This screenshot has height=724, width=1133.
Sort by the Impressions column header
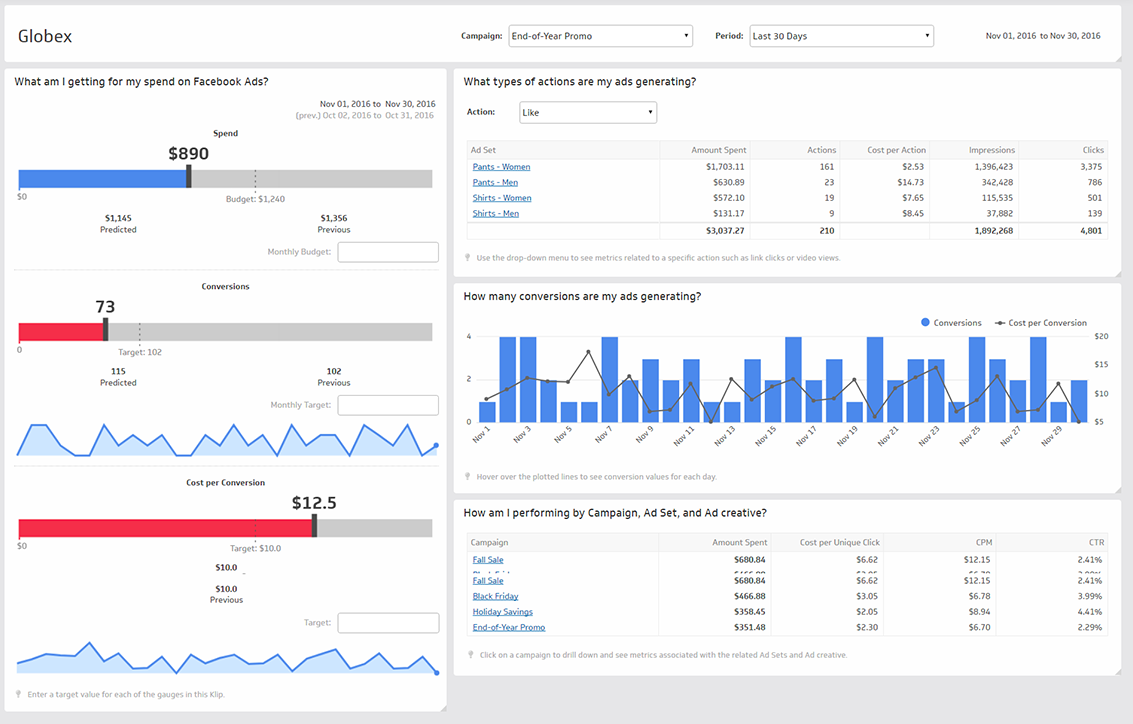pyautogui.click(x=990, y=150)
